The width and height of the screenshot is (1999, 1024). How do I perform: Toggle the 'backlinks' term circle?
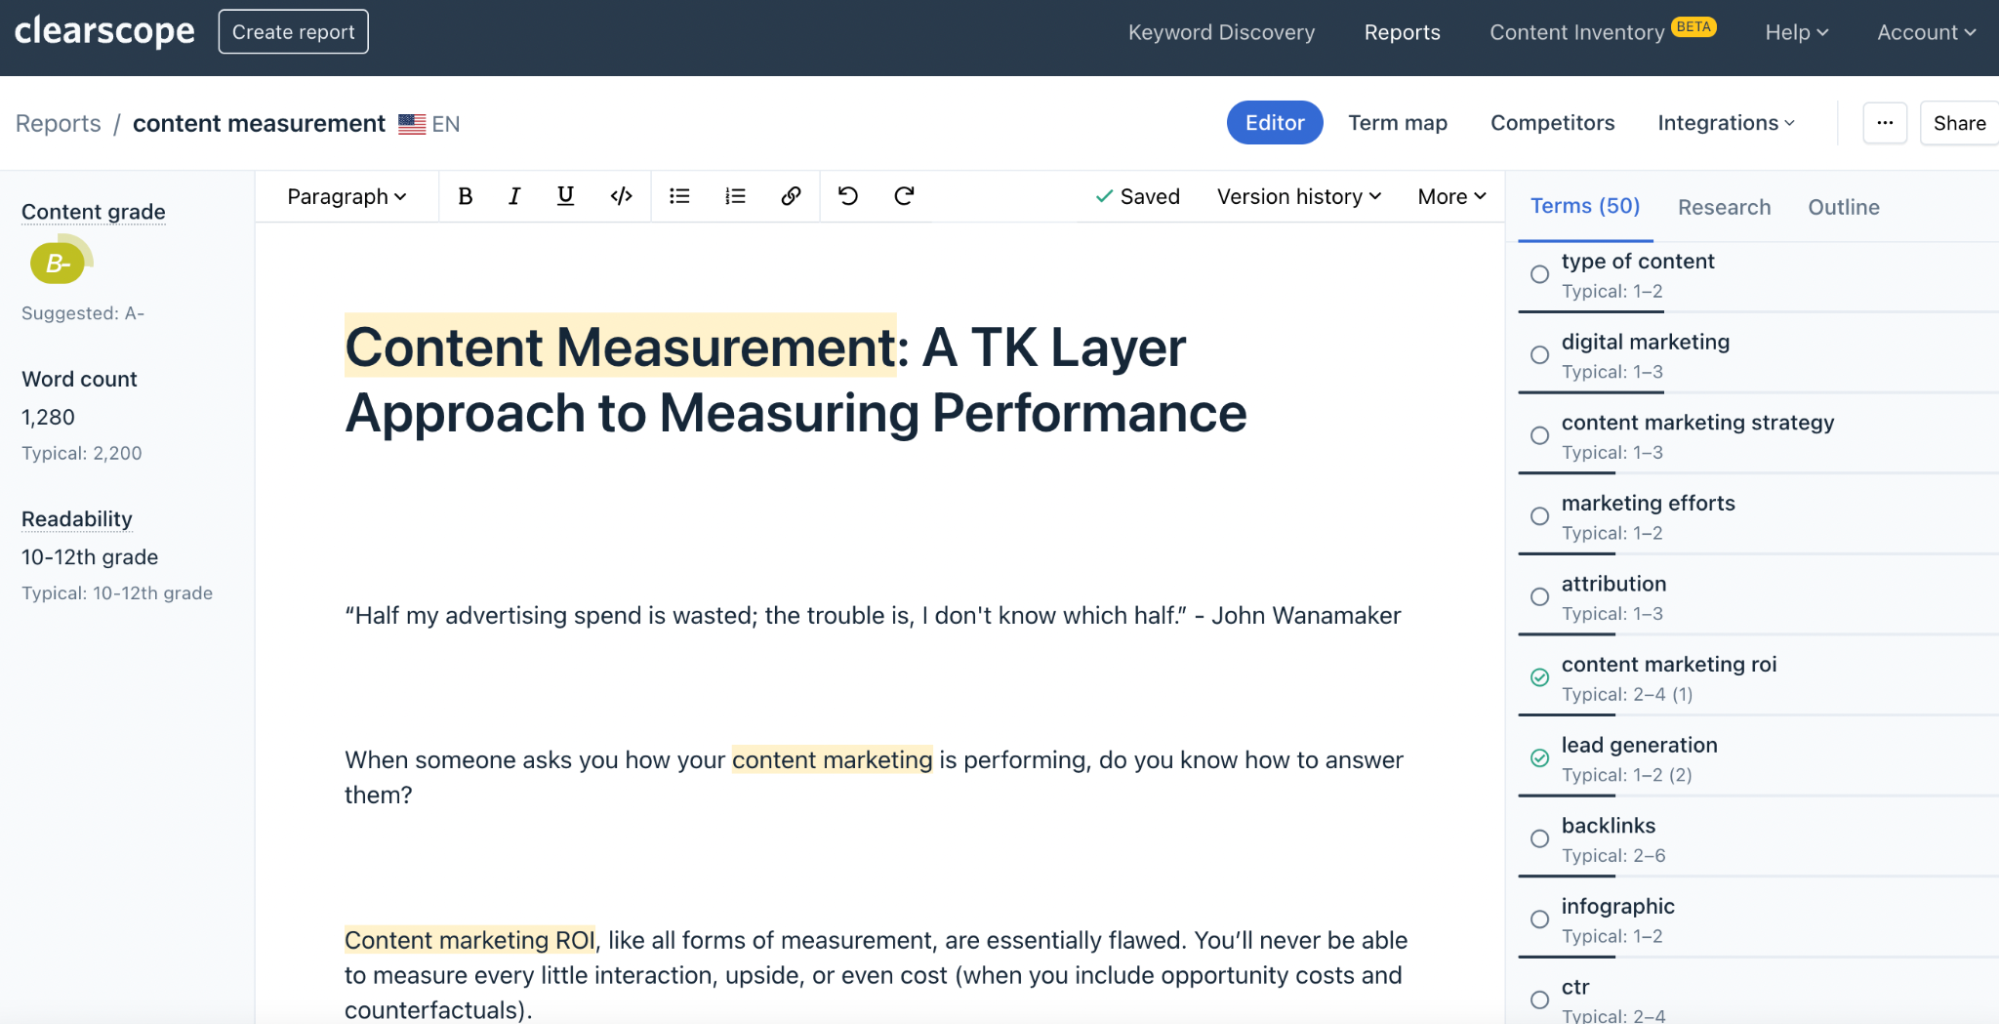pos(1538,838)
